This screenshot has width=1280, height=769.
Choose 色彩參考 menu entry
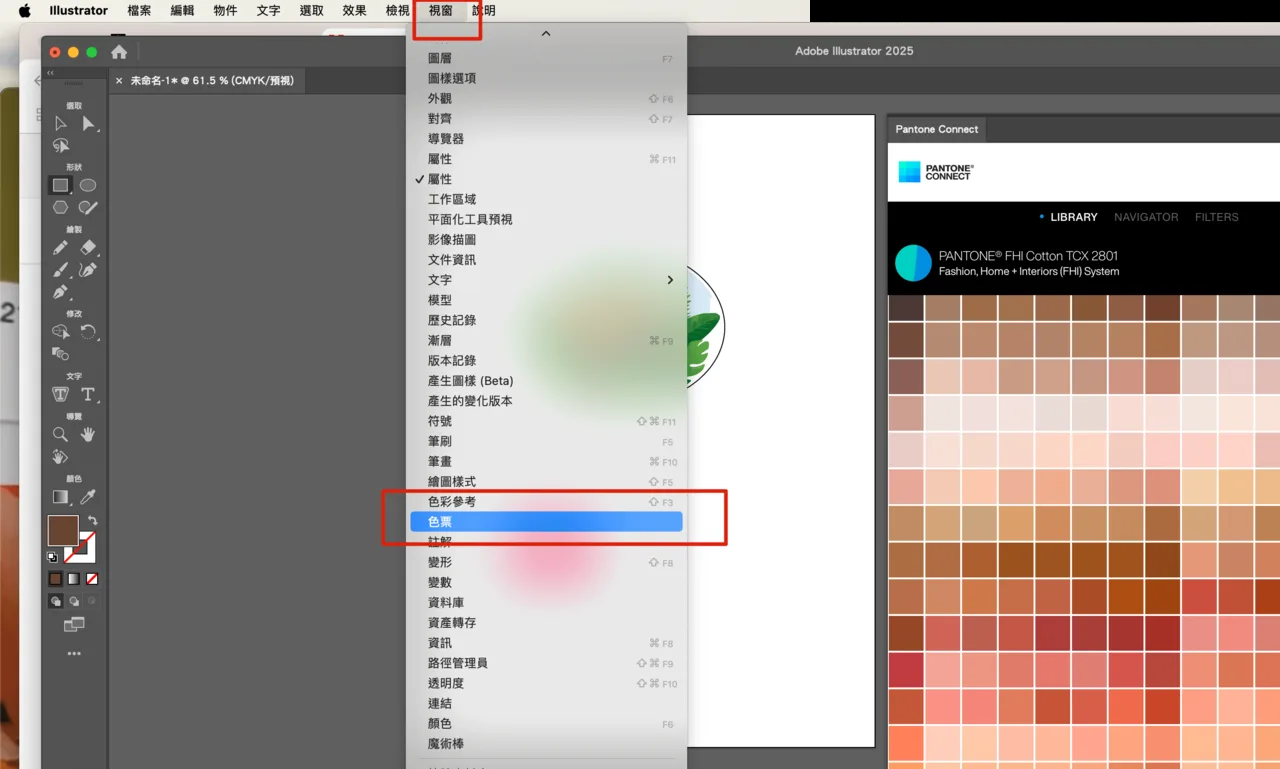[546, 502]
